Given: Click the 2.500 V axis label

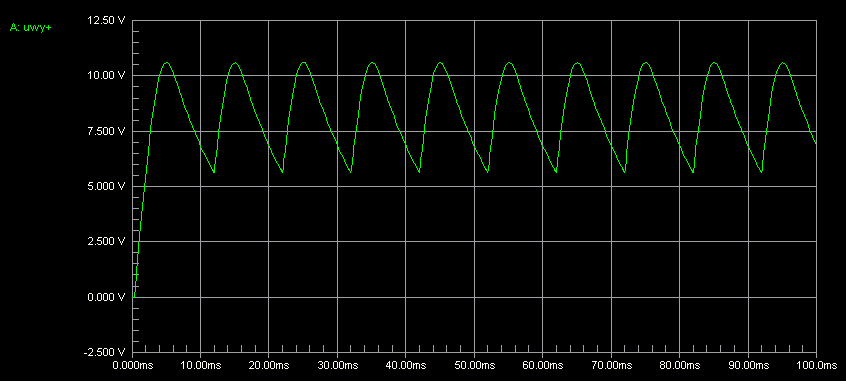Looking at the screenshot, I should pos(106,242).
